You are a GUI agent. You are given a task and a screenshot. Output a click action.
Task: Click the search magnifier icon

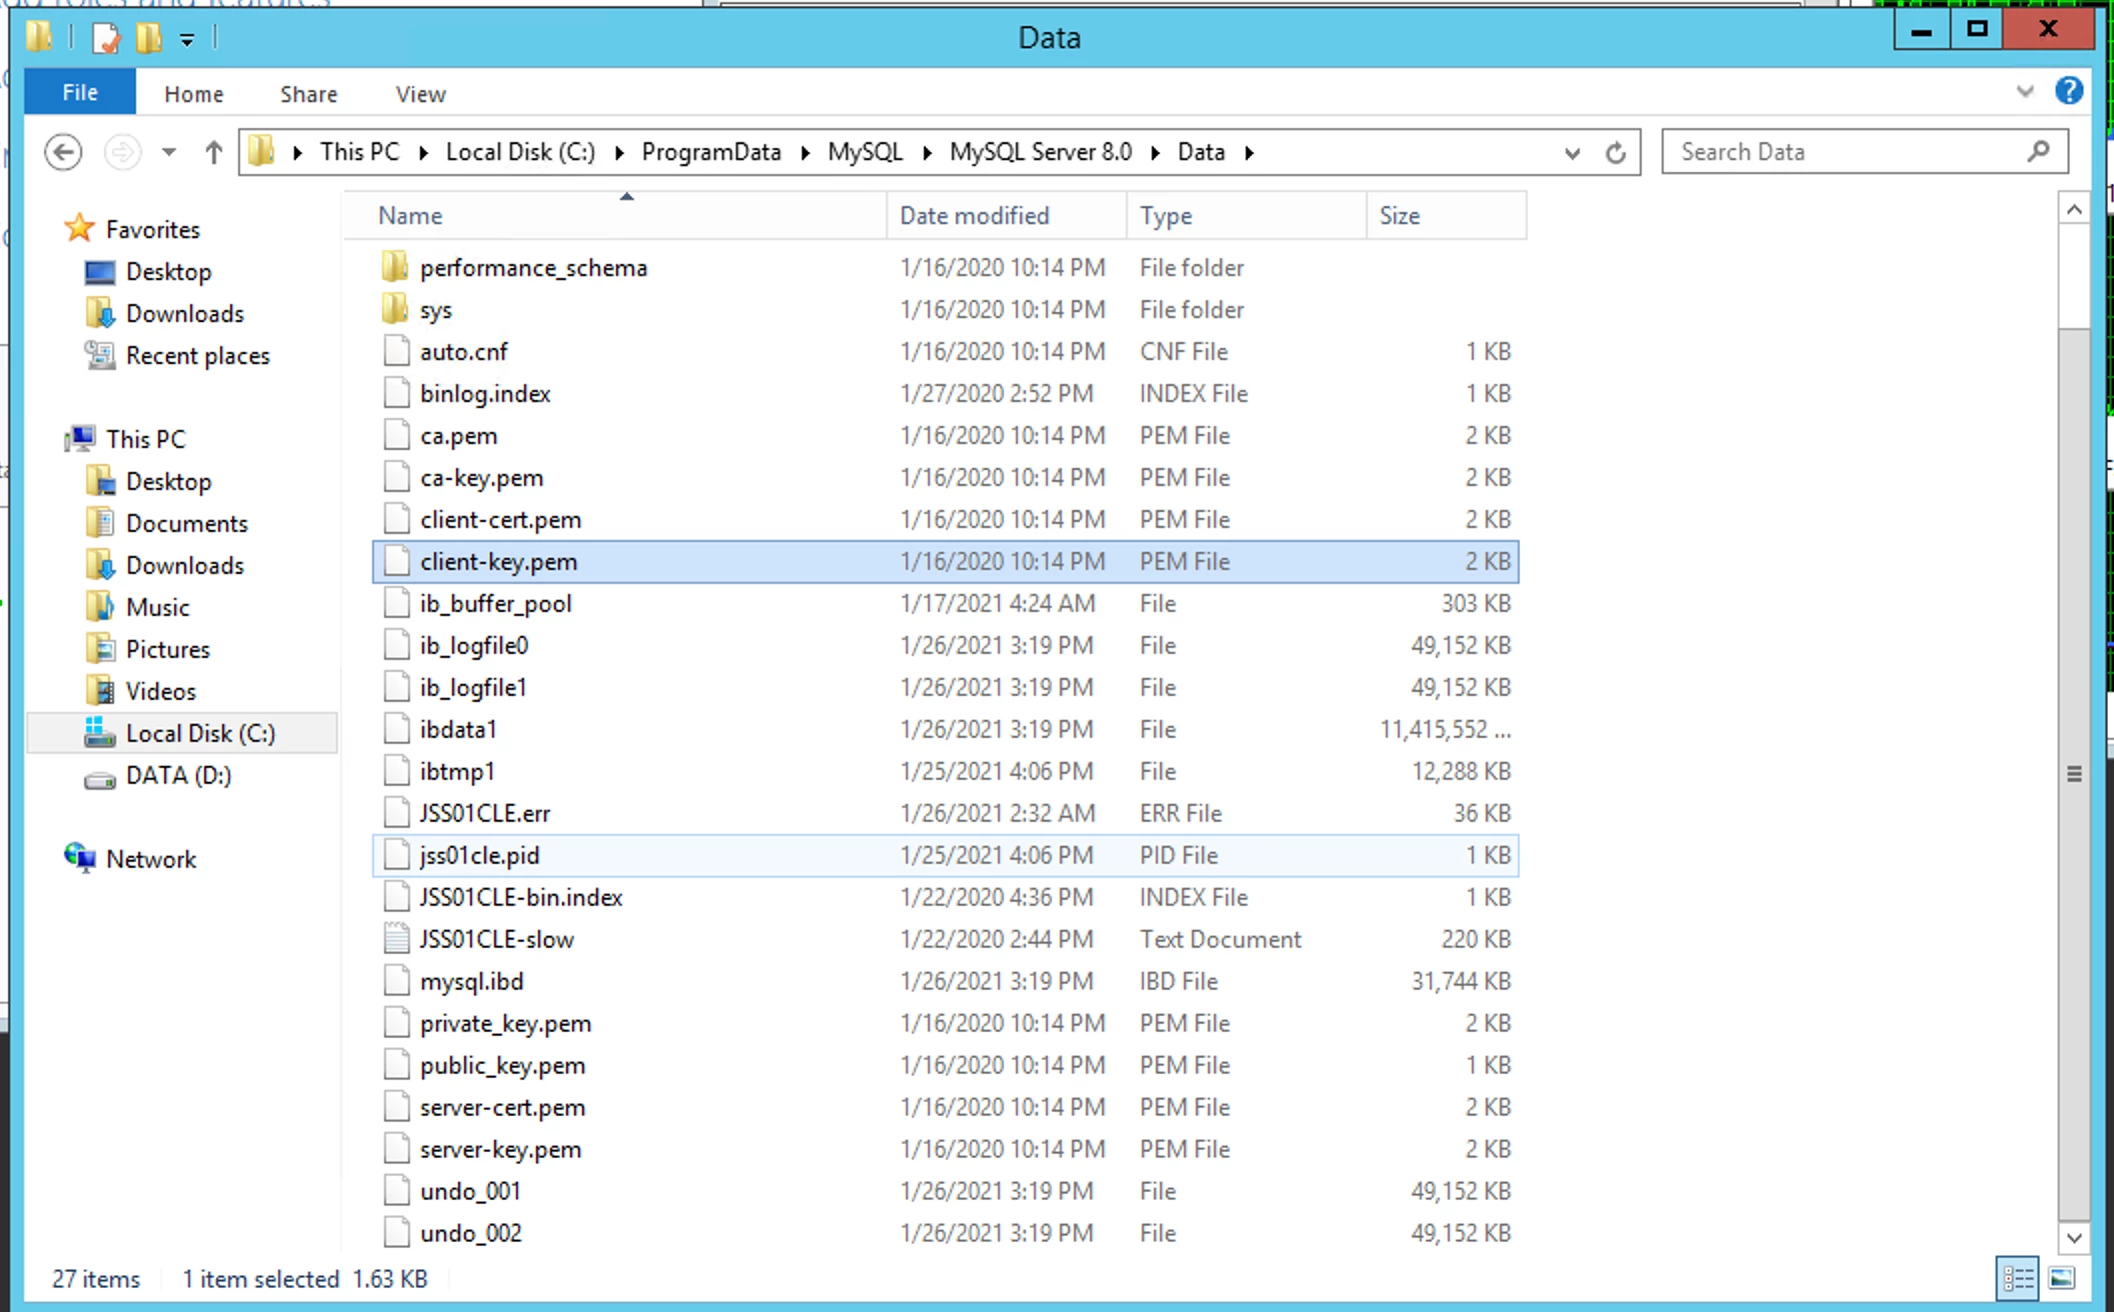(2039, 151)
